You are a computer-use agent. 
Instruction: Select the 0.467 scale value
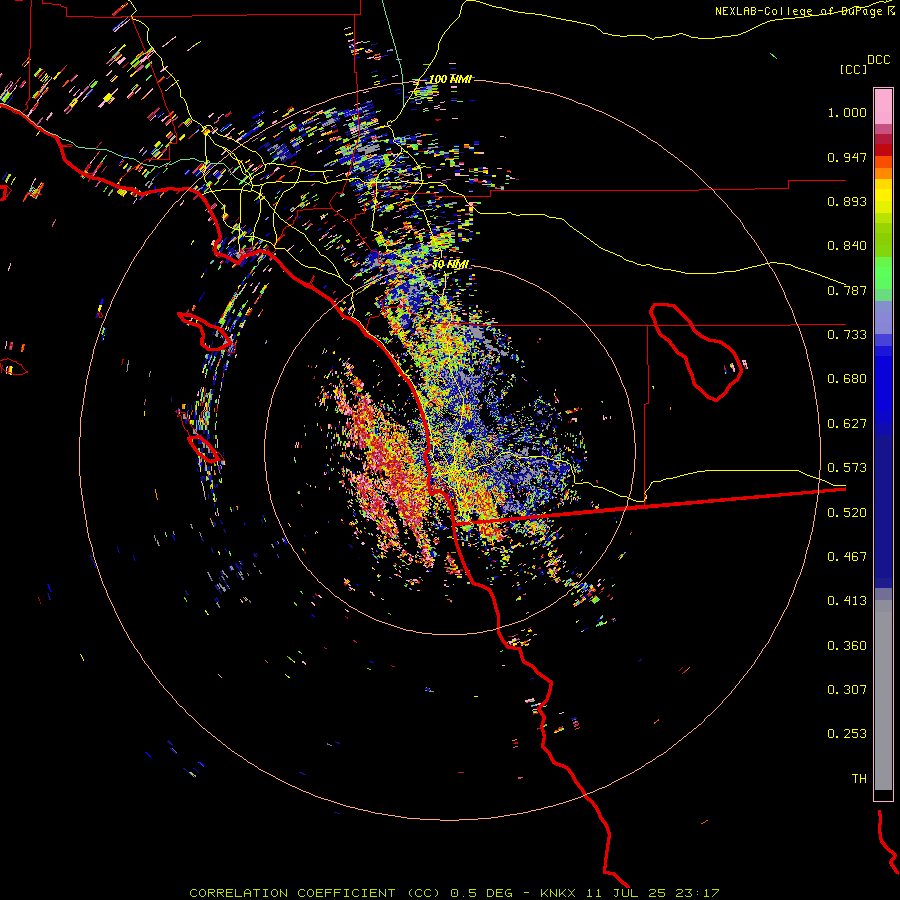(x=847, y=556)
